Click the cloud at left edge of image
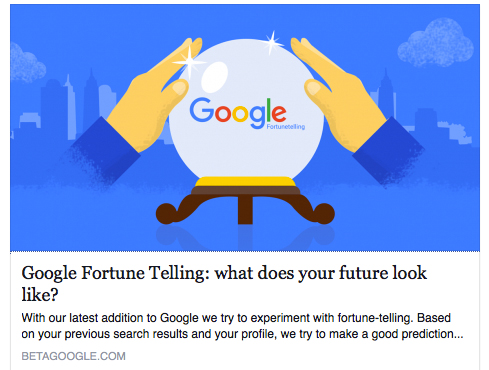The width and height of the screenshot is (489, 370). pos(27,63)
